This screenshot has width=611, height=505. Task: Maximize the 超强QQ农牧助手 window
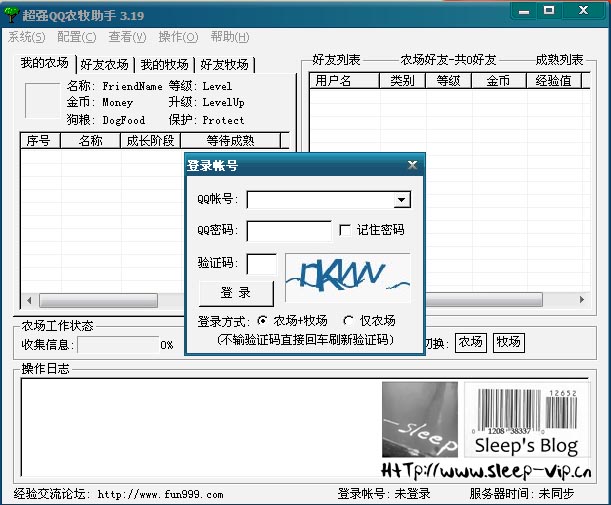coord(549,11)
